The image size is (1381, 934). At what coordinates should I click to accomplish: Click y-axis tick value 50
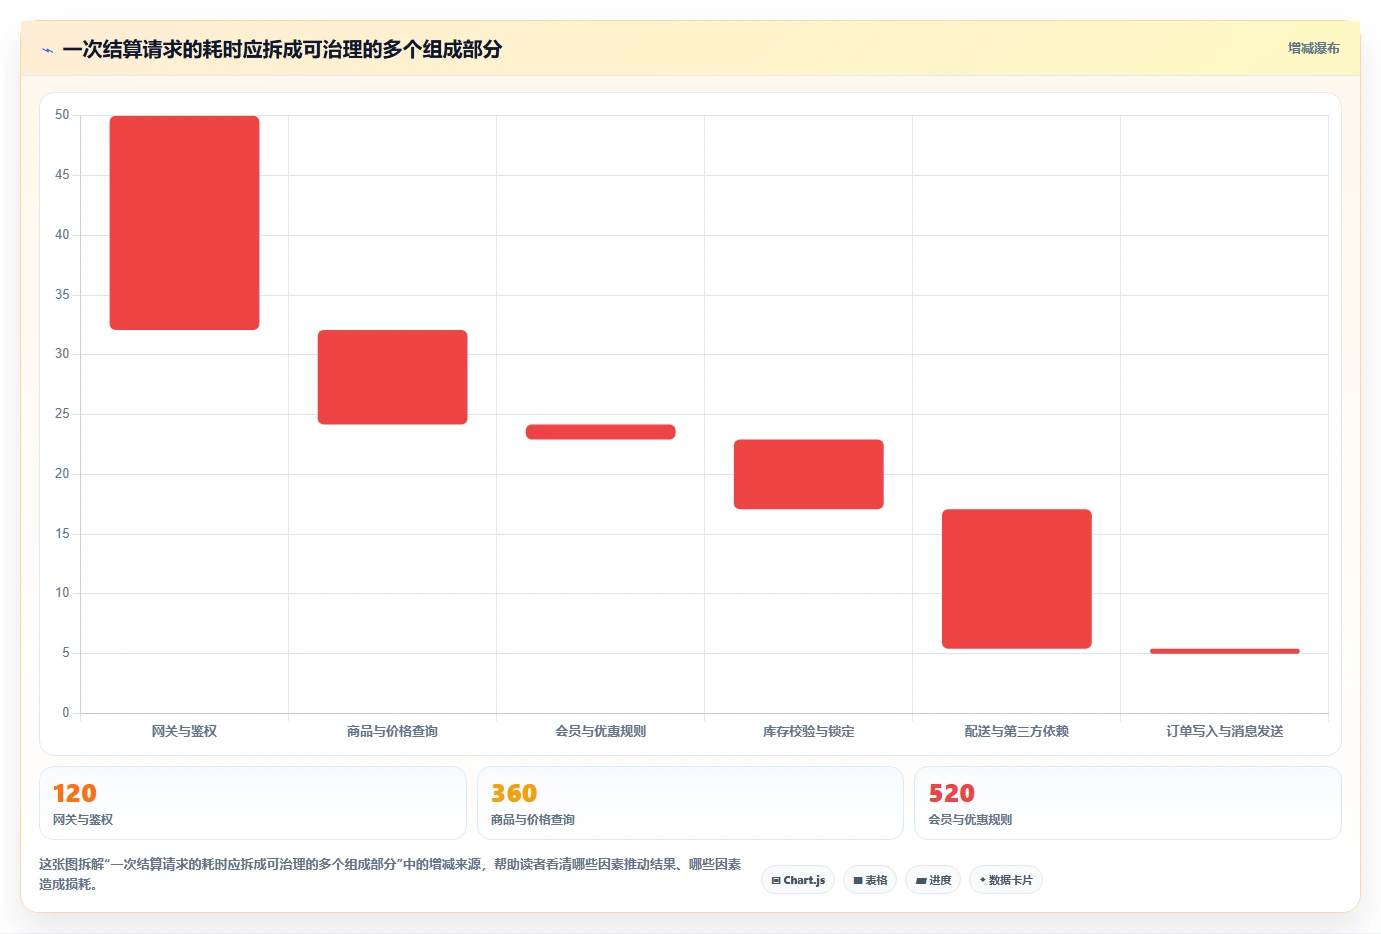point(62,115)
